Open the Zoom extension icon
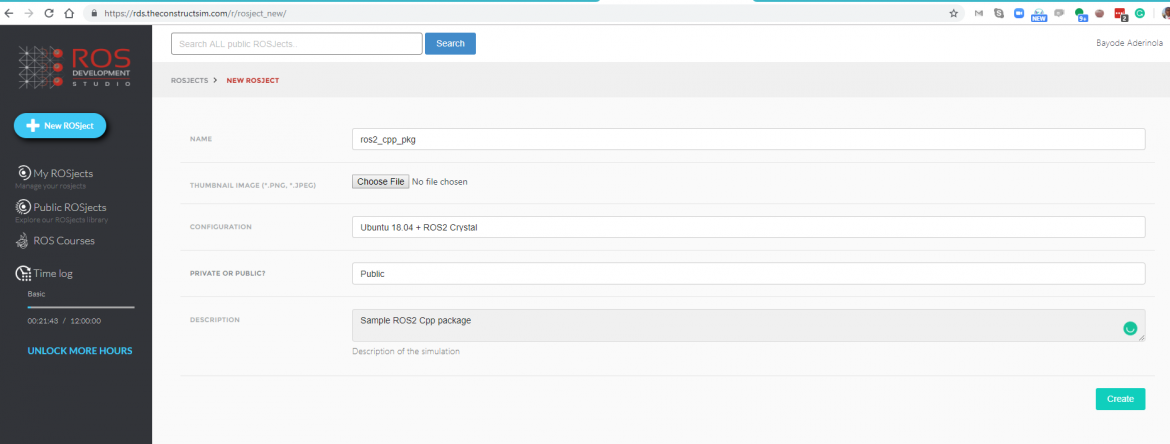The height and width of the screenshot is (444, 1170). coord(1019,14)
